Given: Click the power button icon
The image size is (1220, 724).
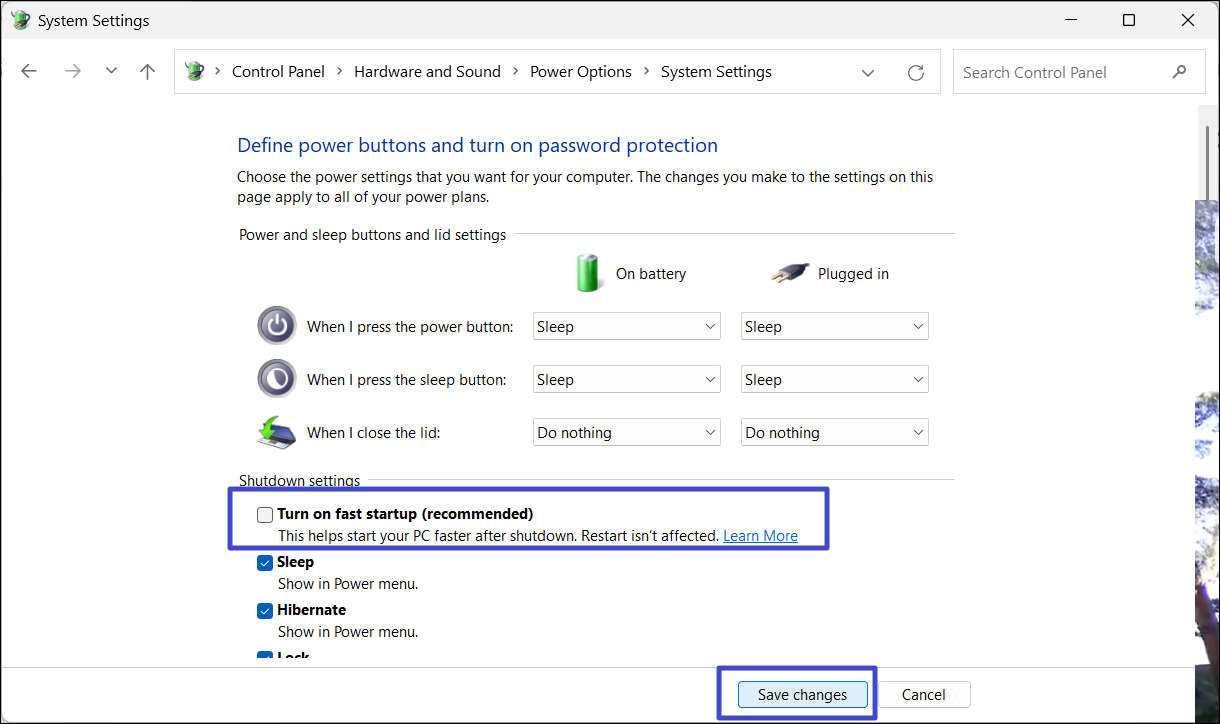Looking at the screenshot, I should 277,326.
